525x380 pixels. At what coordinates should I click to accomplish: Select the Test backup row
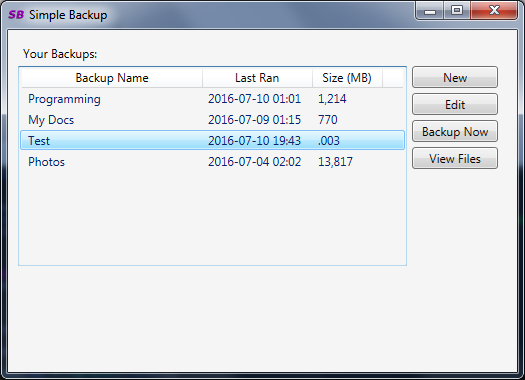pyautogui.click(x=212, y=140)
